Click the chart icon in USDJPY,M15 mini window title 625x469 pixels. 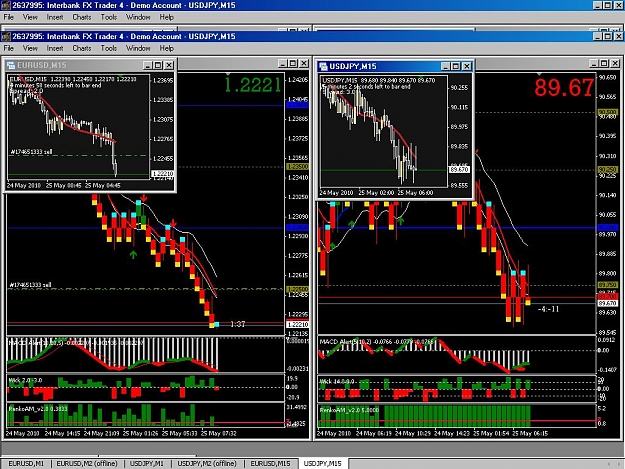click(x=323, y=67)
